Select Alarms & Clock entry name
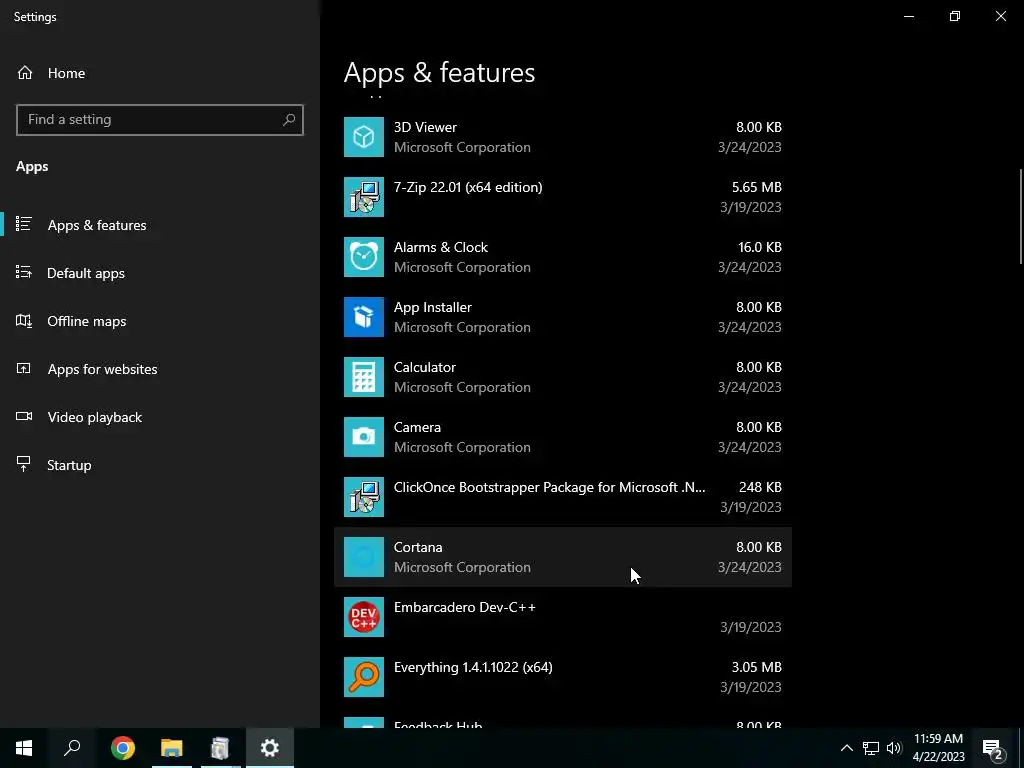The width and height of the screenshot is (1024, 768). click(441, 248)
